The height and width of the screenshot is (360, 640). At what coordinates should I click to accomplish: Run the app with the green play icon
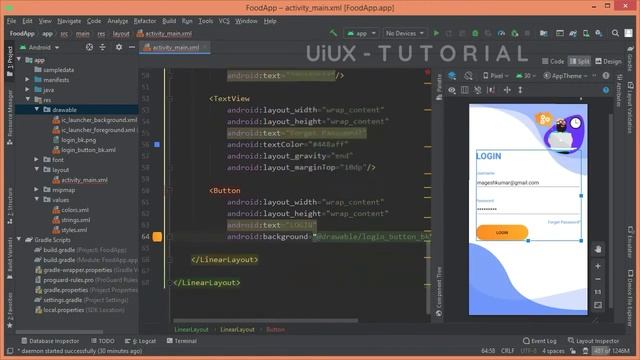click(x=436, y=33)
